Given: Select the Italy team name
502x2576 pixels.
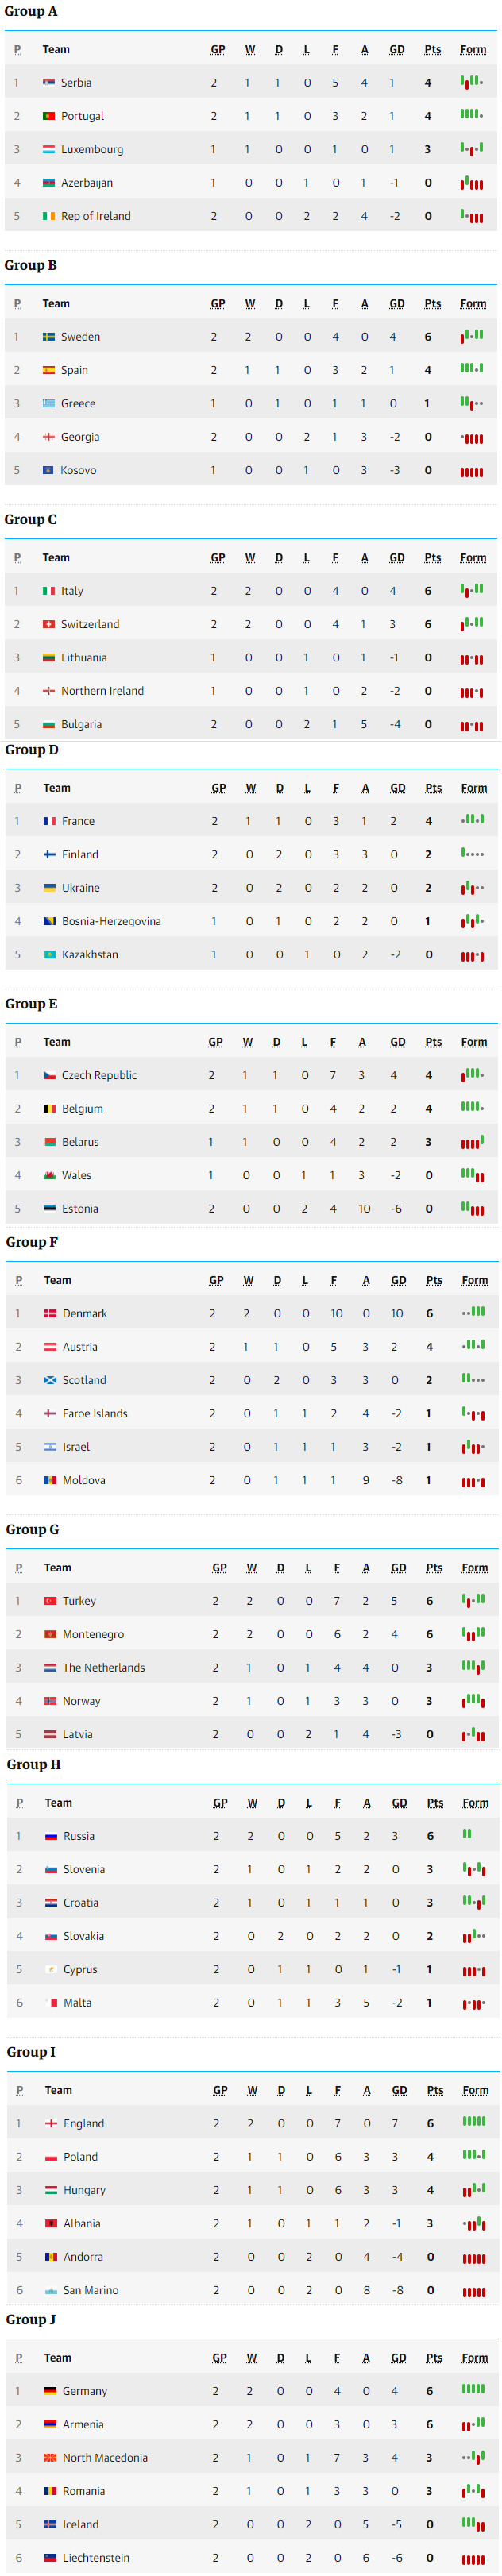Looking at the screenshot, I should click(x=72, y=591).
